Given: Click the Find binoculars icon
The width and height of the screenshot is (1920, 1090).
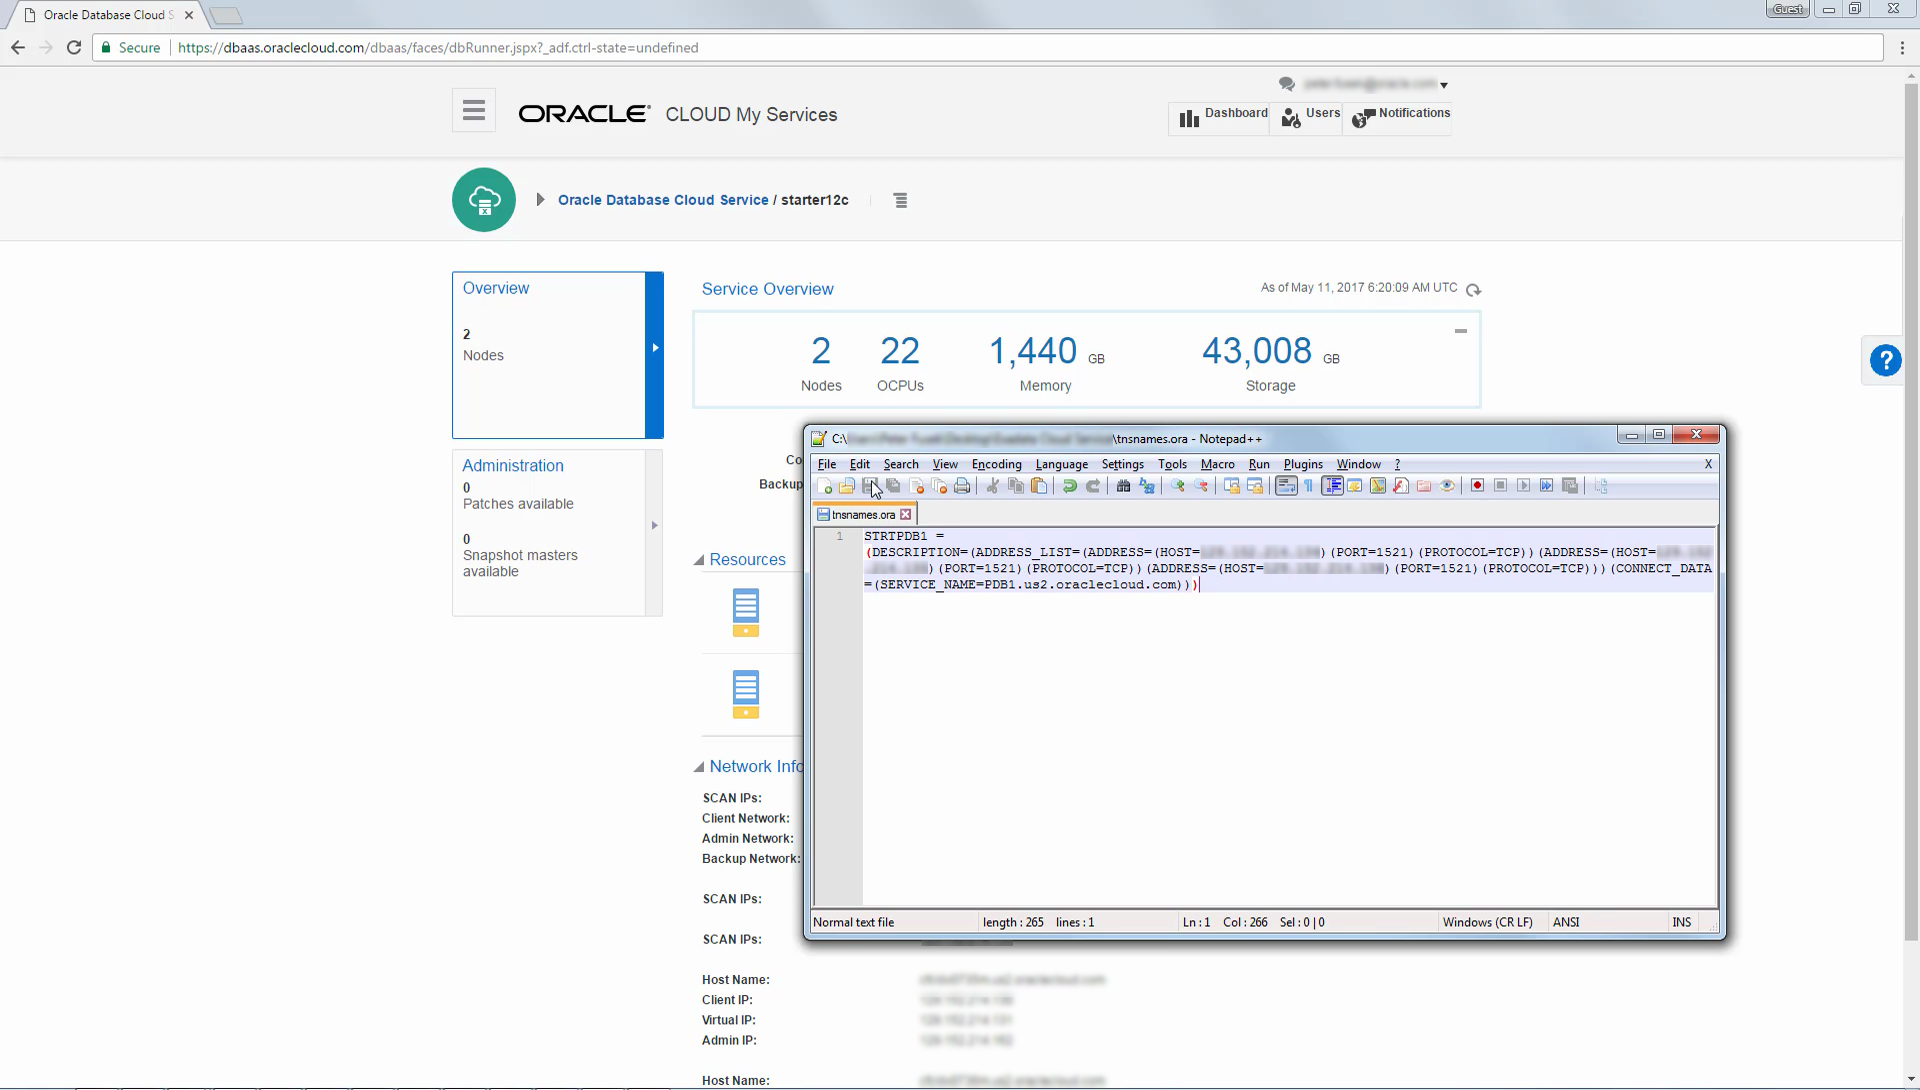Looking at the screenshot, I should coord(1123,487).
